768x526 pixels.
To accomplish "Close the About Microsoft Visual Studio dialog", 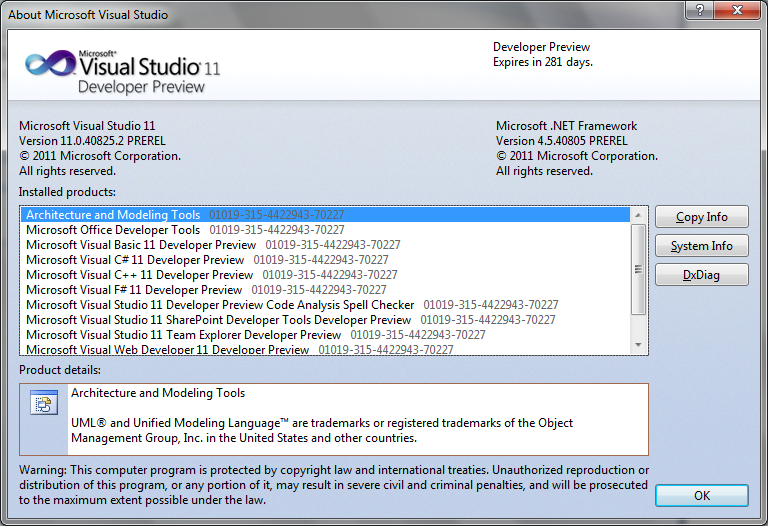I will click(x=737, y=10).
